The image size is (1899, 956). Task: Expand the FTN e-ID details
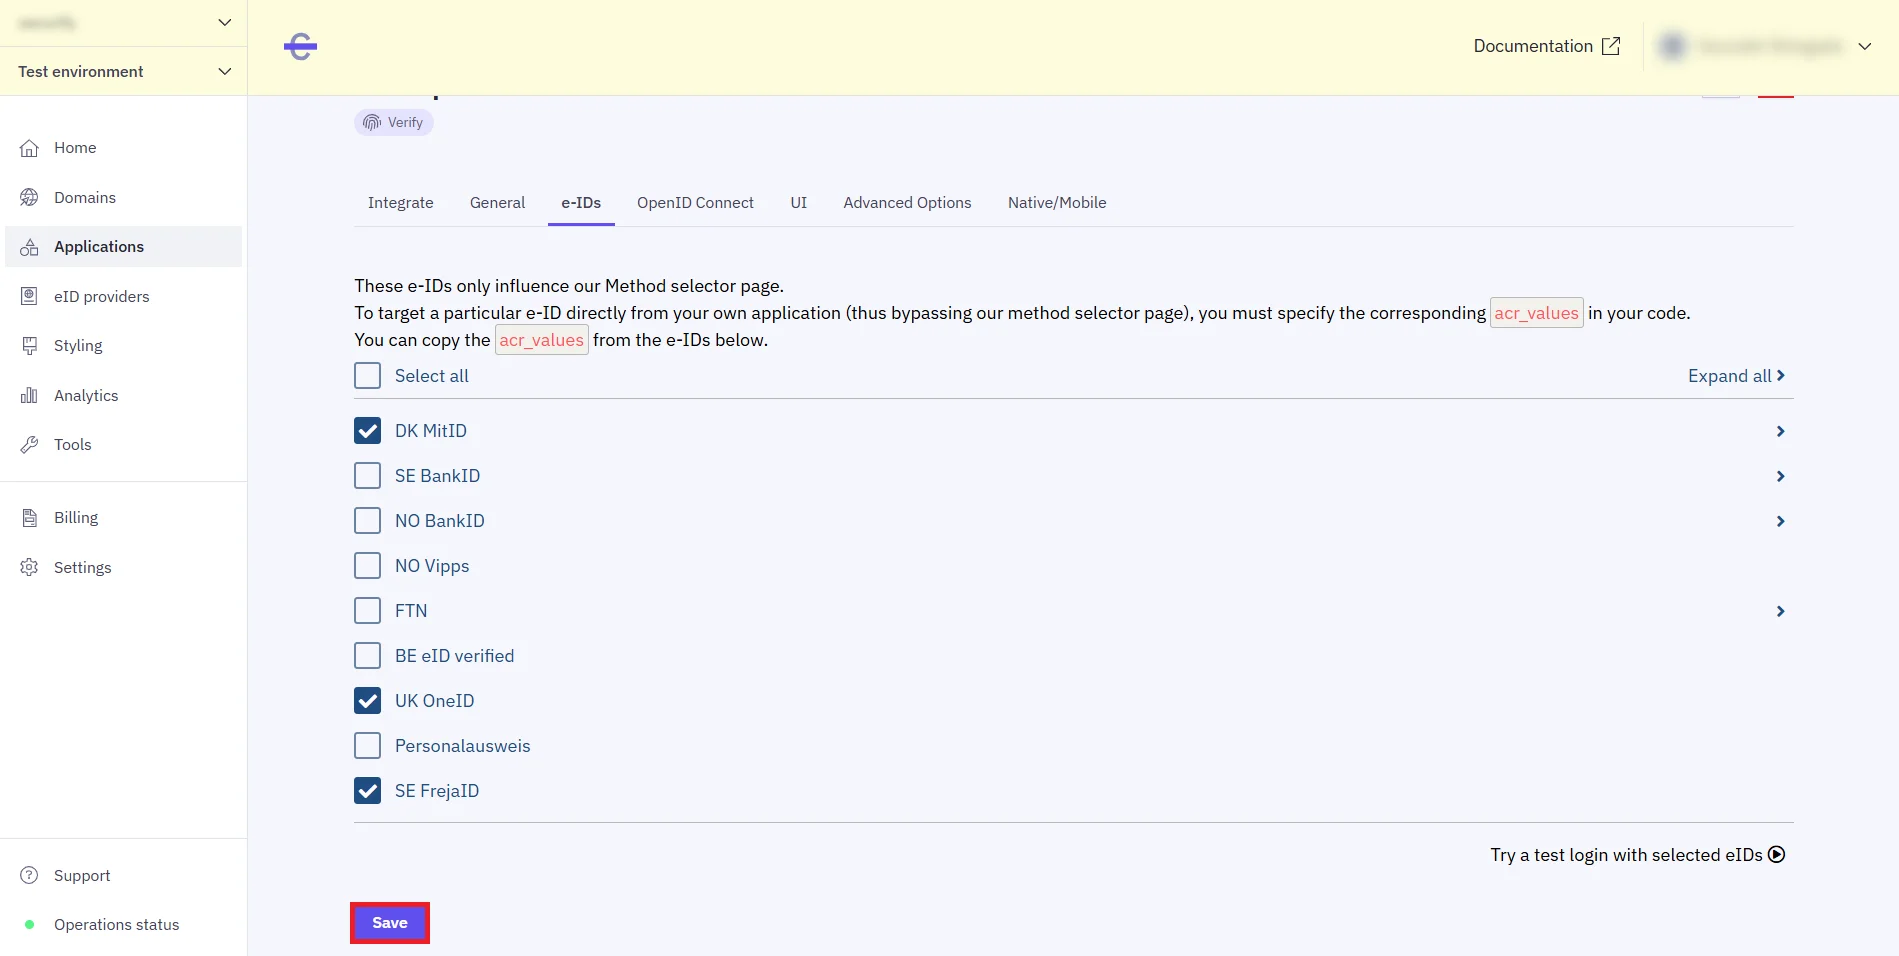pos(1780,611)
